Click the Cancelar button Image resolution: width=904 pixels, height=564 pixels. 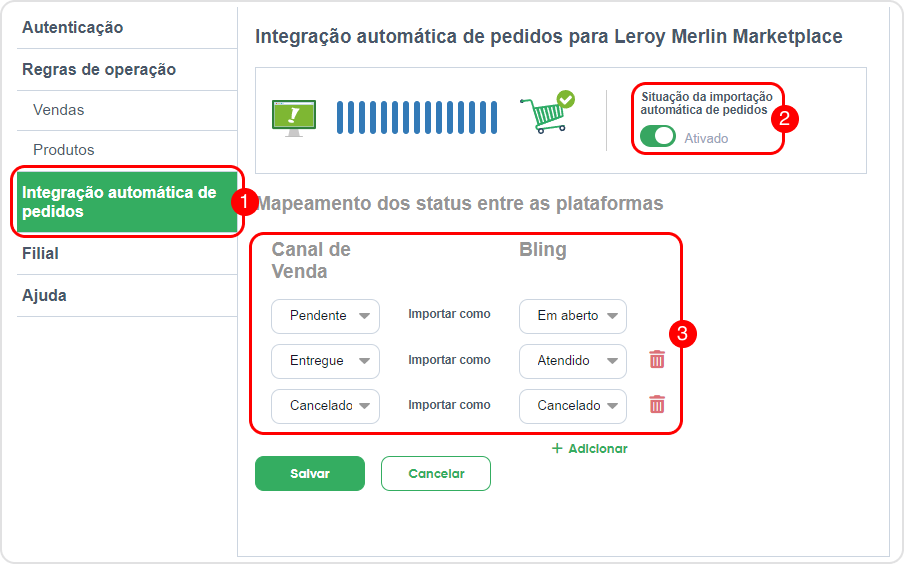[436, 473]
